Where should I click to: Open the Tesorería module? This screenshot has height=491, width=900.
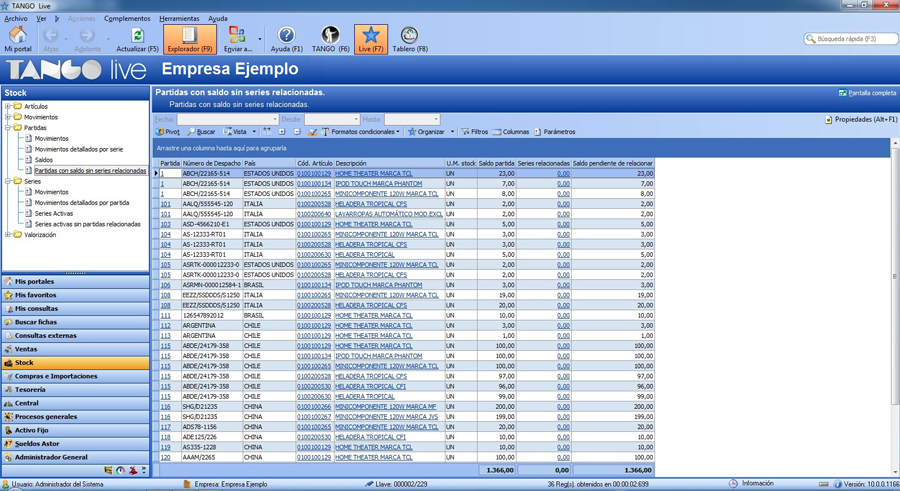click(76, 389)
